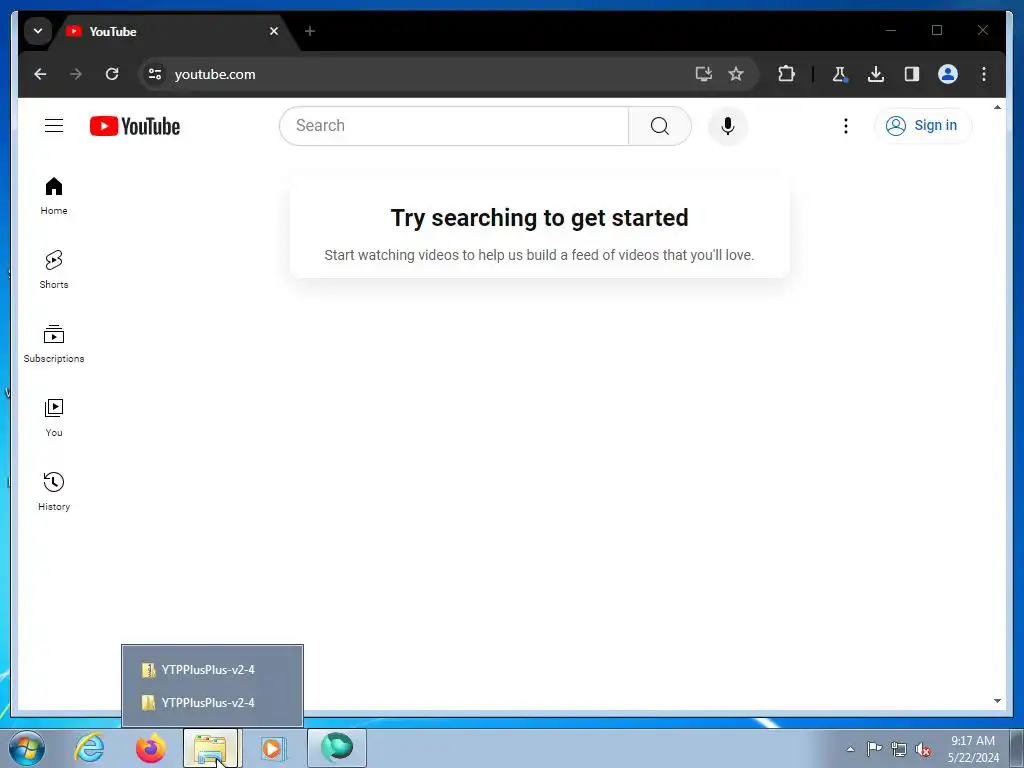The width and height of the screenshot is (1024, 768).
Task: Reload the page
Action: [x=112, y=74]
